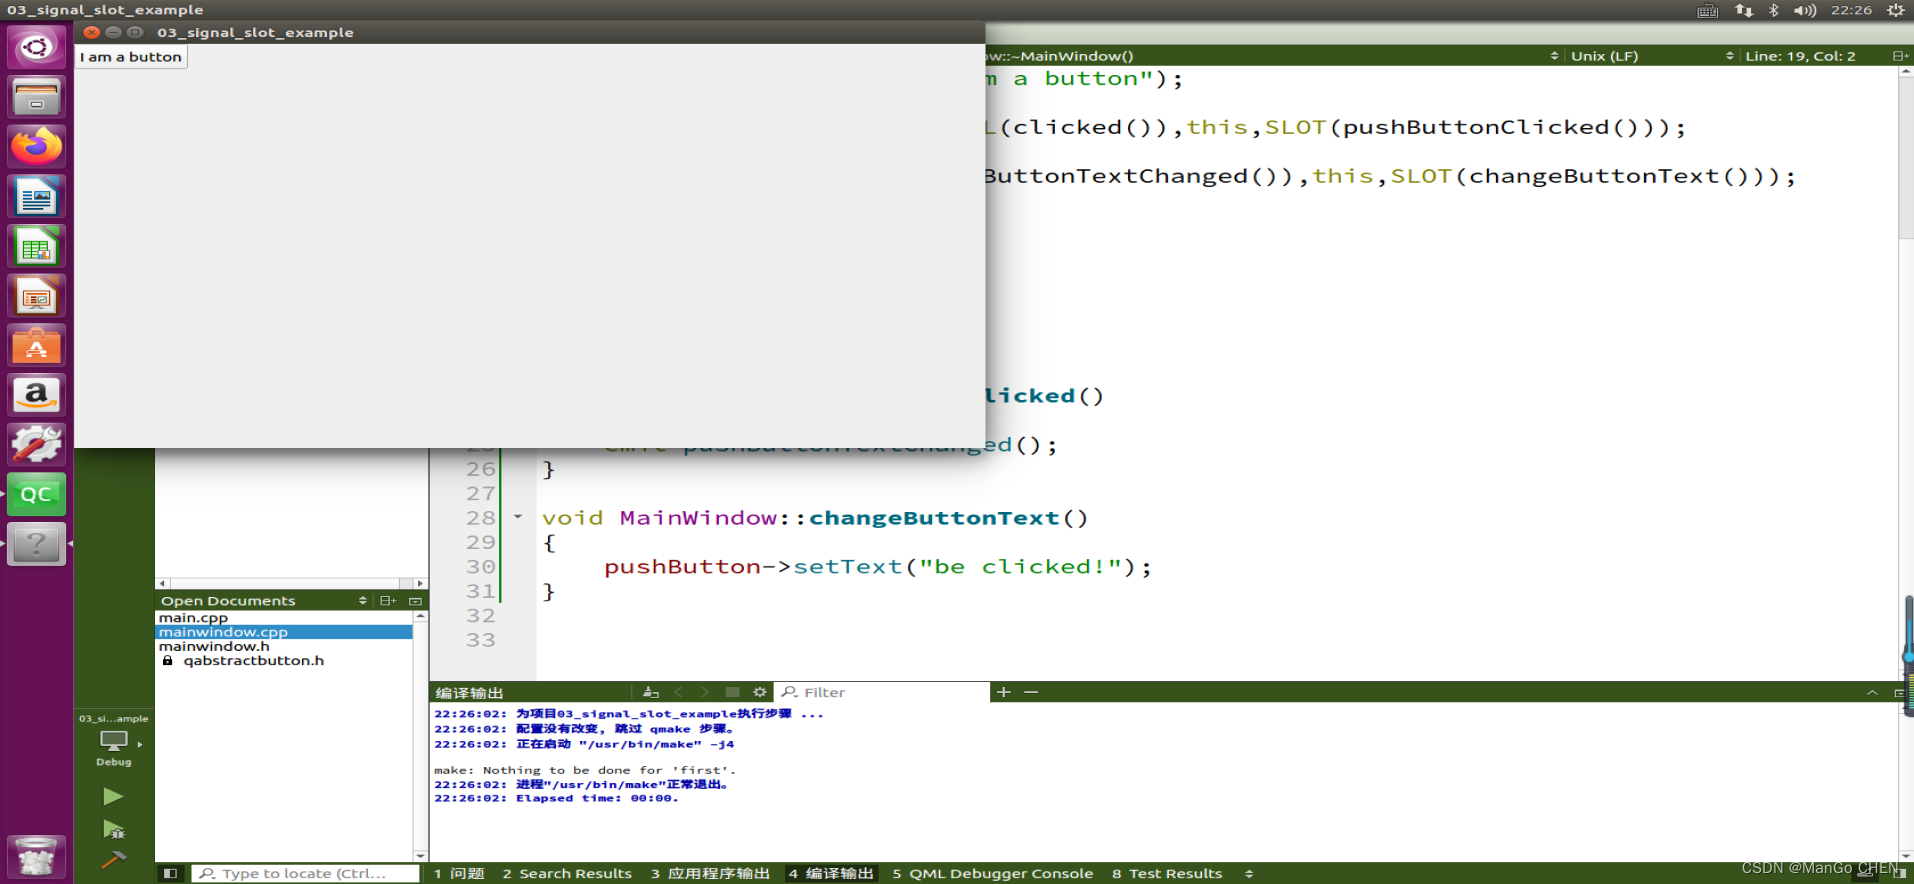Open Ubuntu Software from the dock
1914x884 pixels.
36,346
